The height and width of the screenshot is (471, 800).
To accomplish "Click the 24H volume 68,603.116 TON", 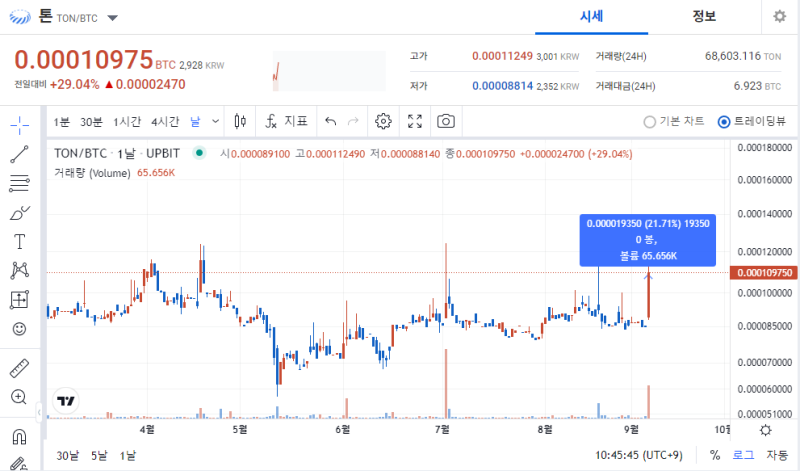I will click(743, 56).
